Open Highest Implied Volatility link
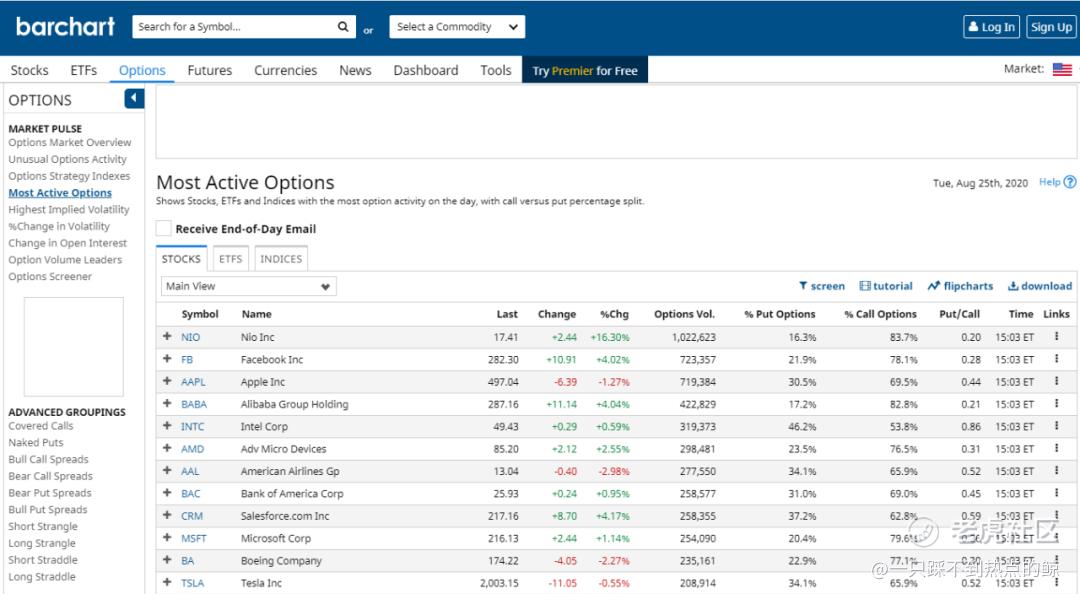 click(69, 209)
